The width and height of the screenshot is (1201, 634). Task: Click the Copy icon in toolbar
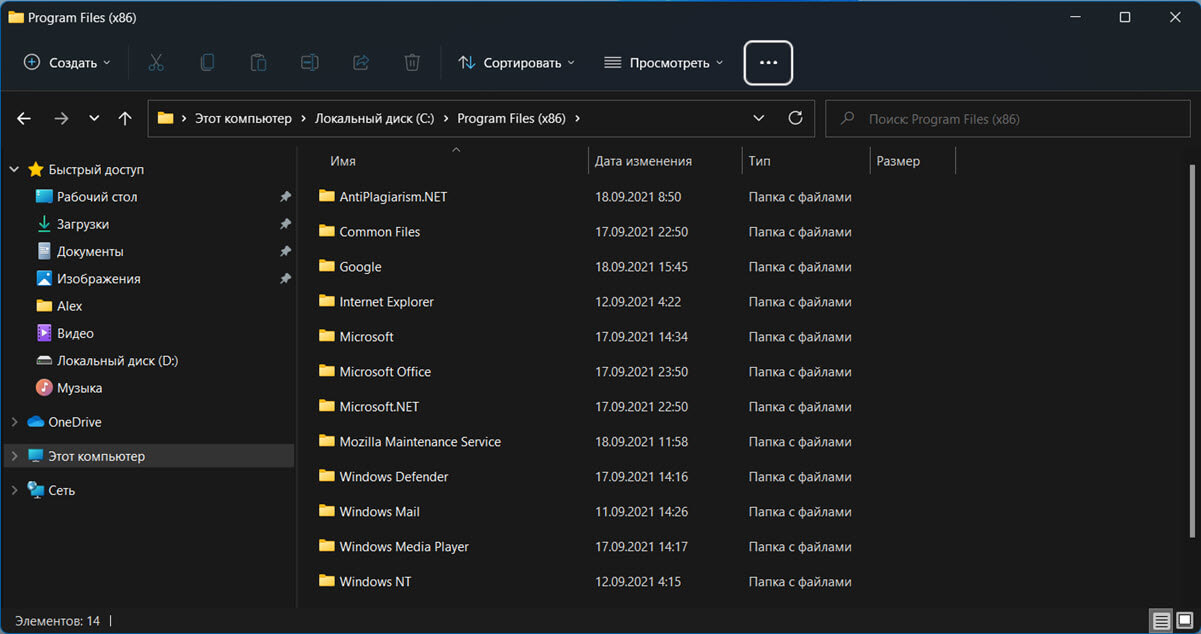[x=207, y=62]
